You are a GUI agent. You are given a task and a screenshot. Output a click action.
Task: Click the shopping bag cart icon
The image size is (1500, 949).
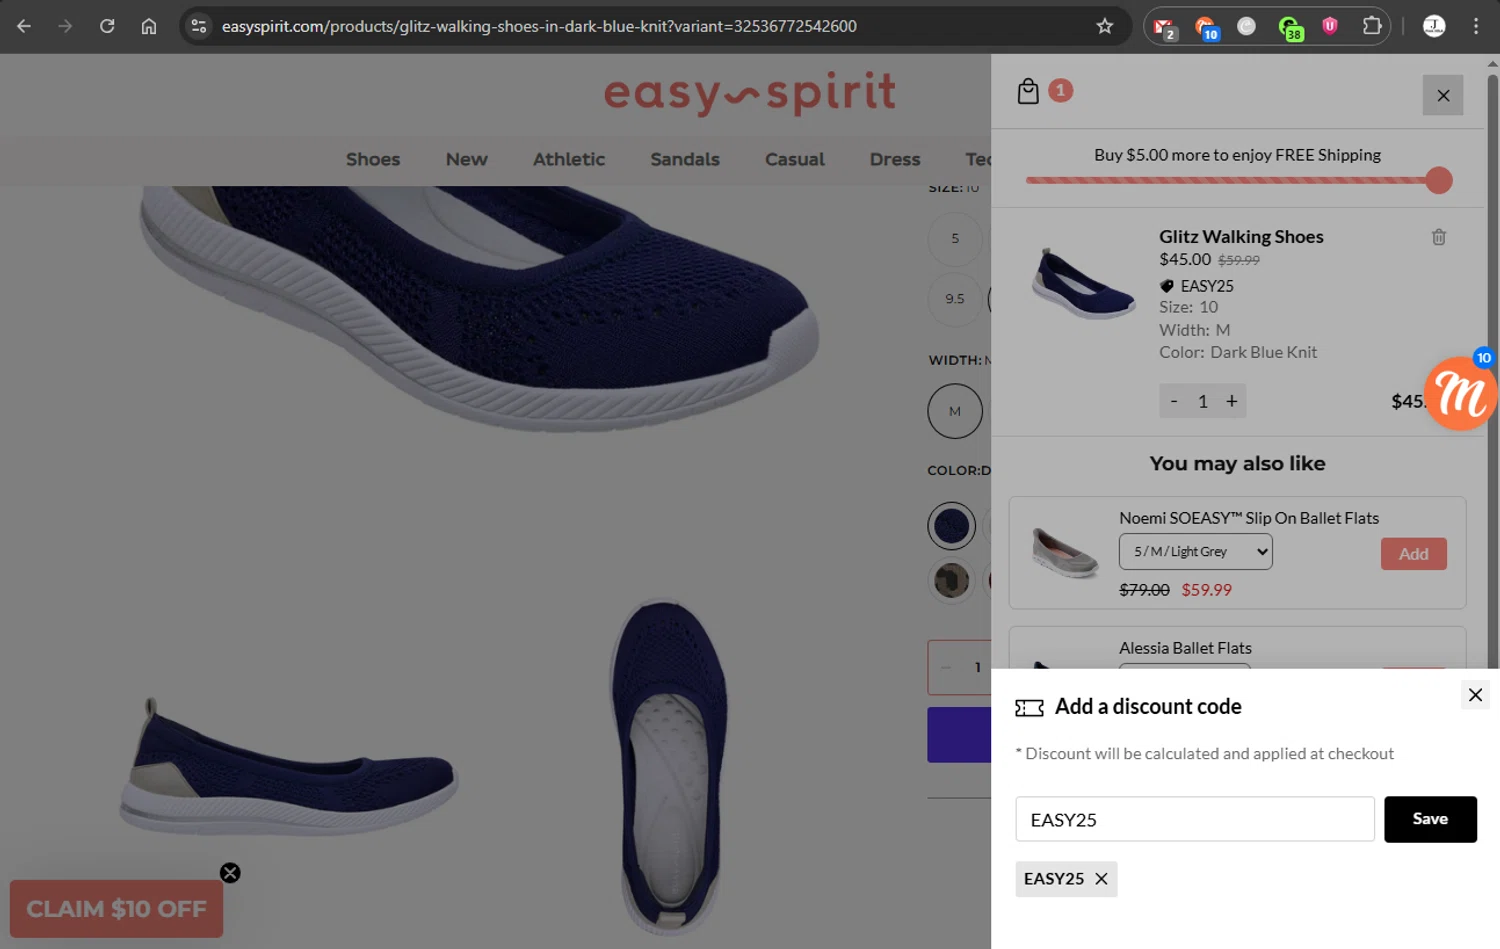tap(1028, 91)
